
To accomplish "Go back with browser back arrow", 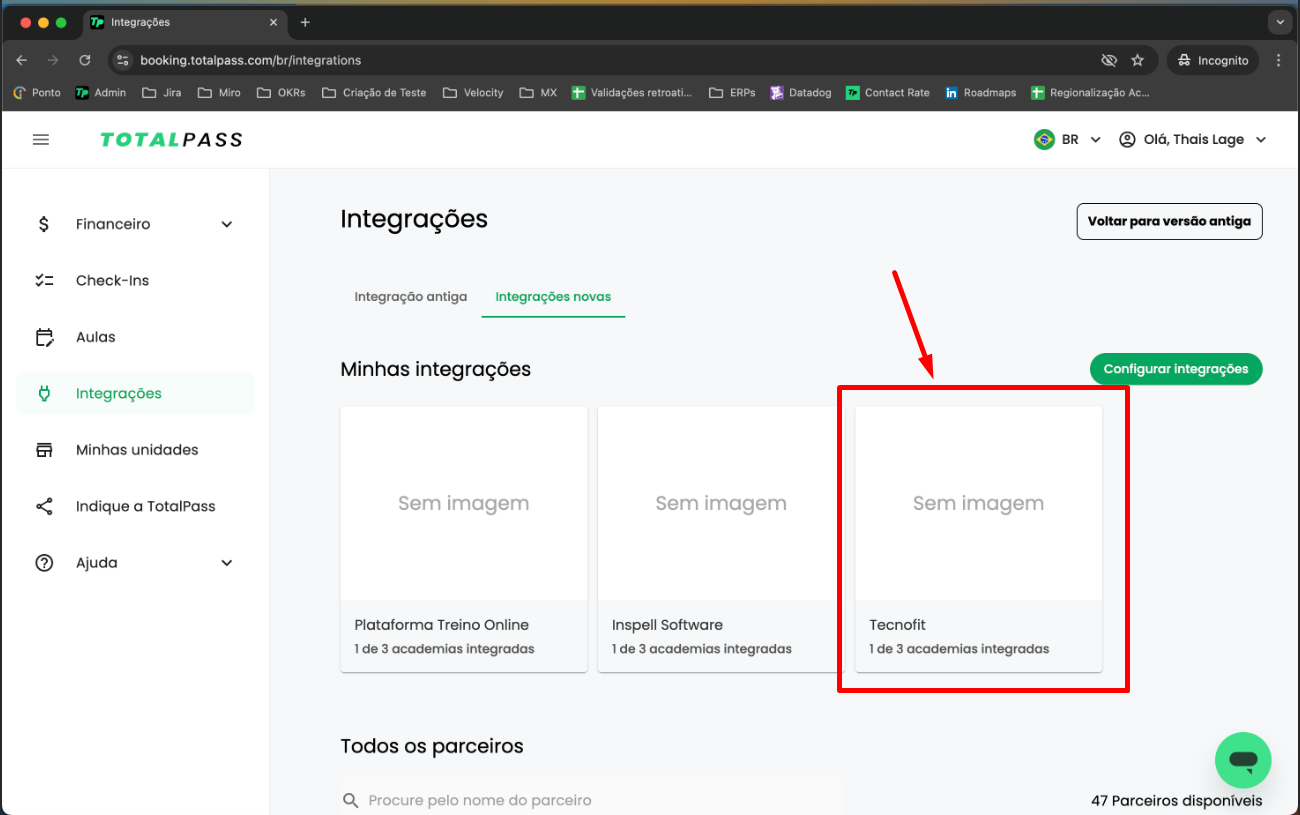I will coord(22,60).
